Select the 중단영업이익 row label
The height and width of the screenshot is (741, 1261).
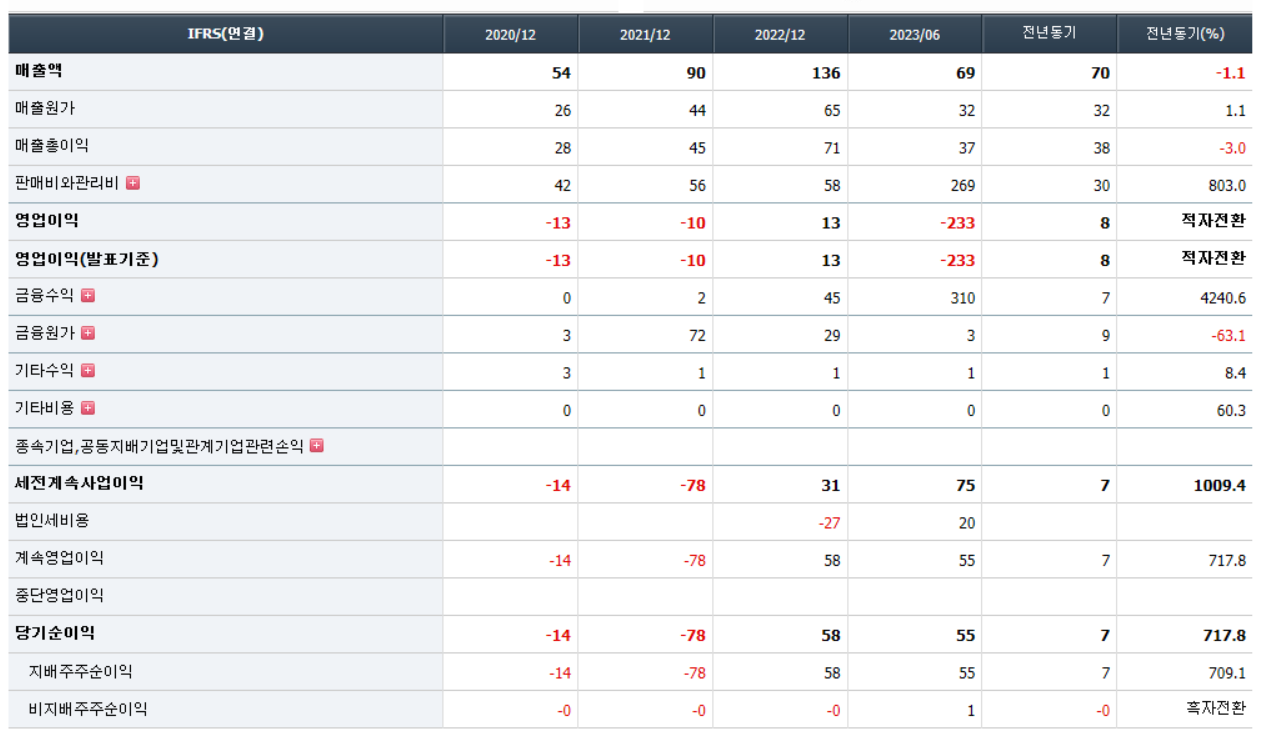point(59,595)
